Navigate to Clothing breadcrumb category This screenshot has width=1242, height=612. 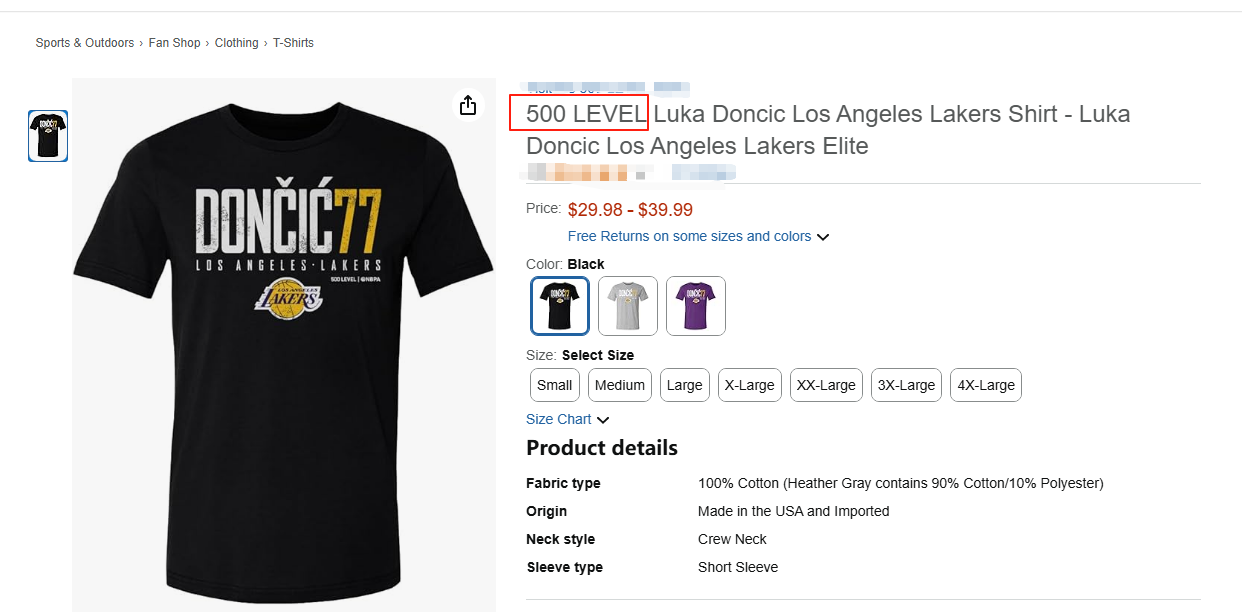click(237, 43)
